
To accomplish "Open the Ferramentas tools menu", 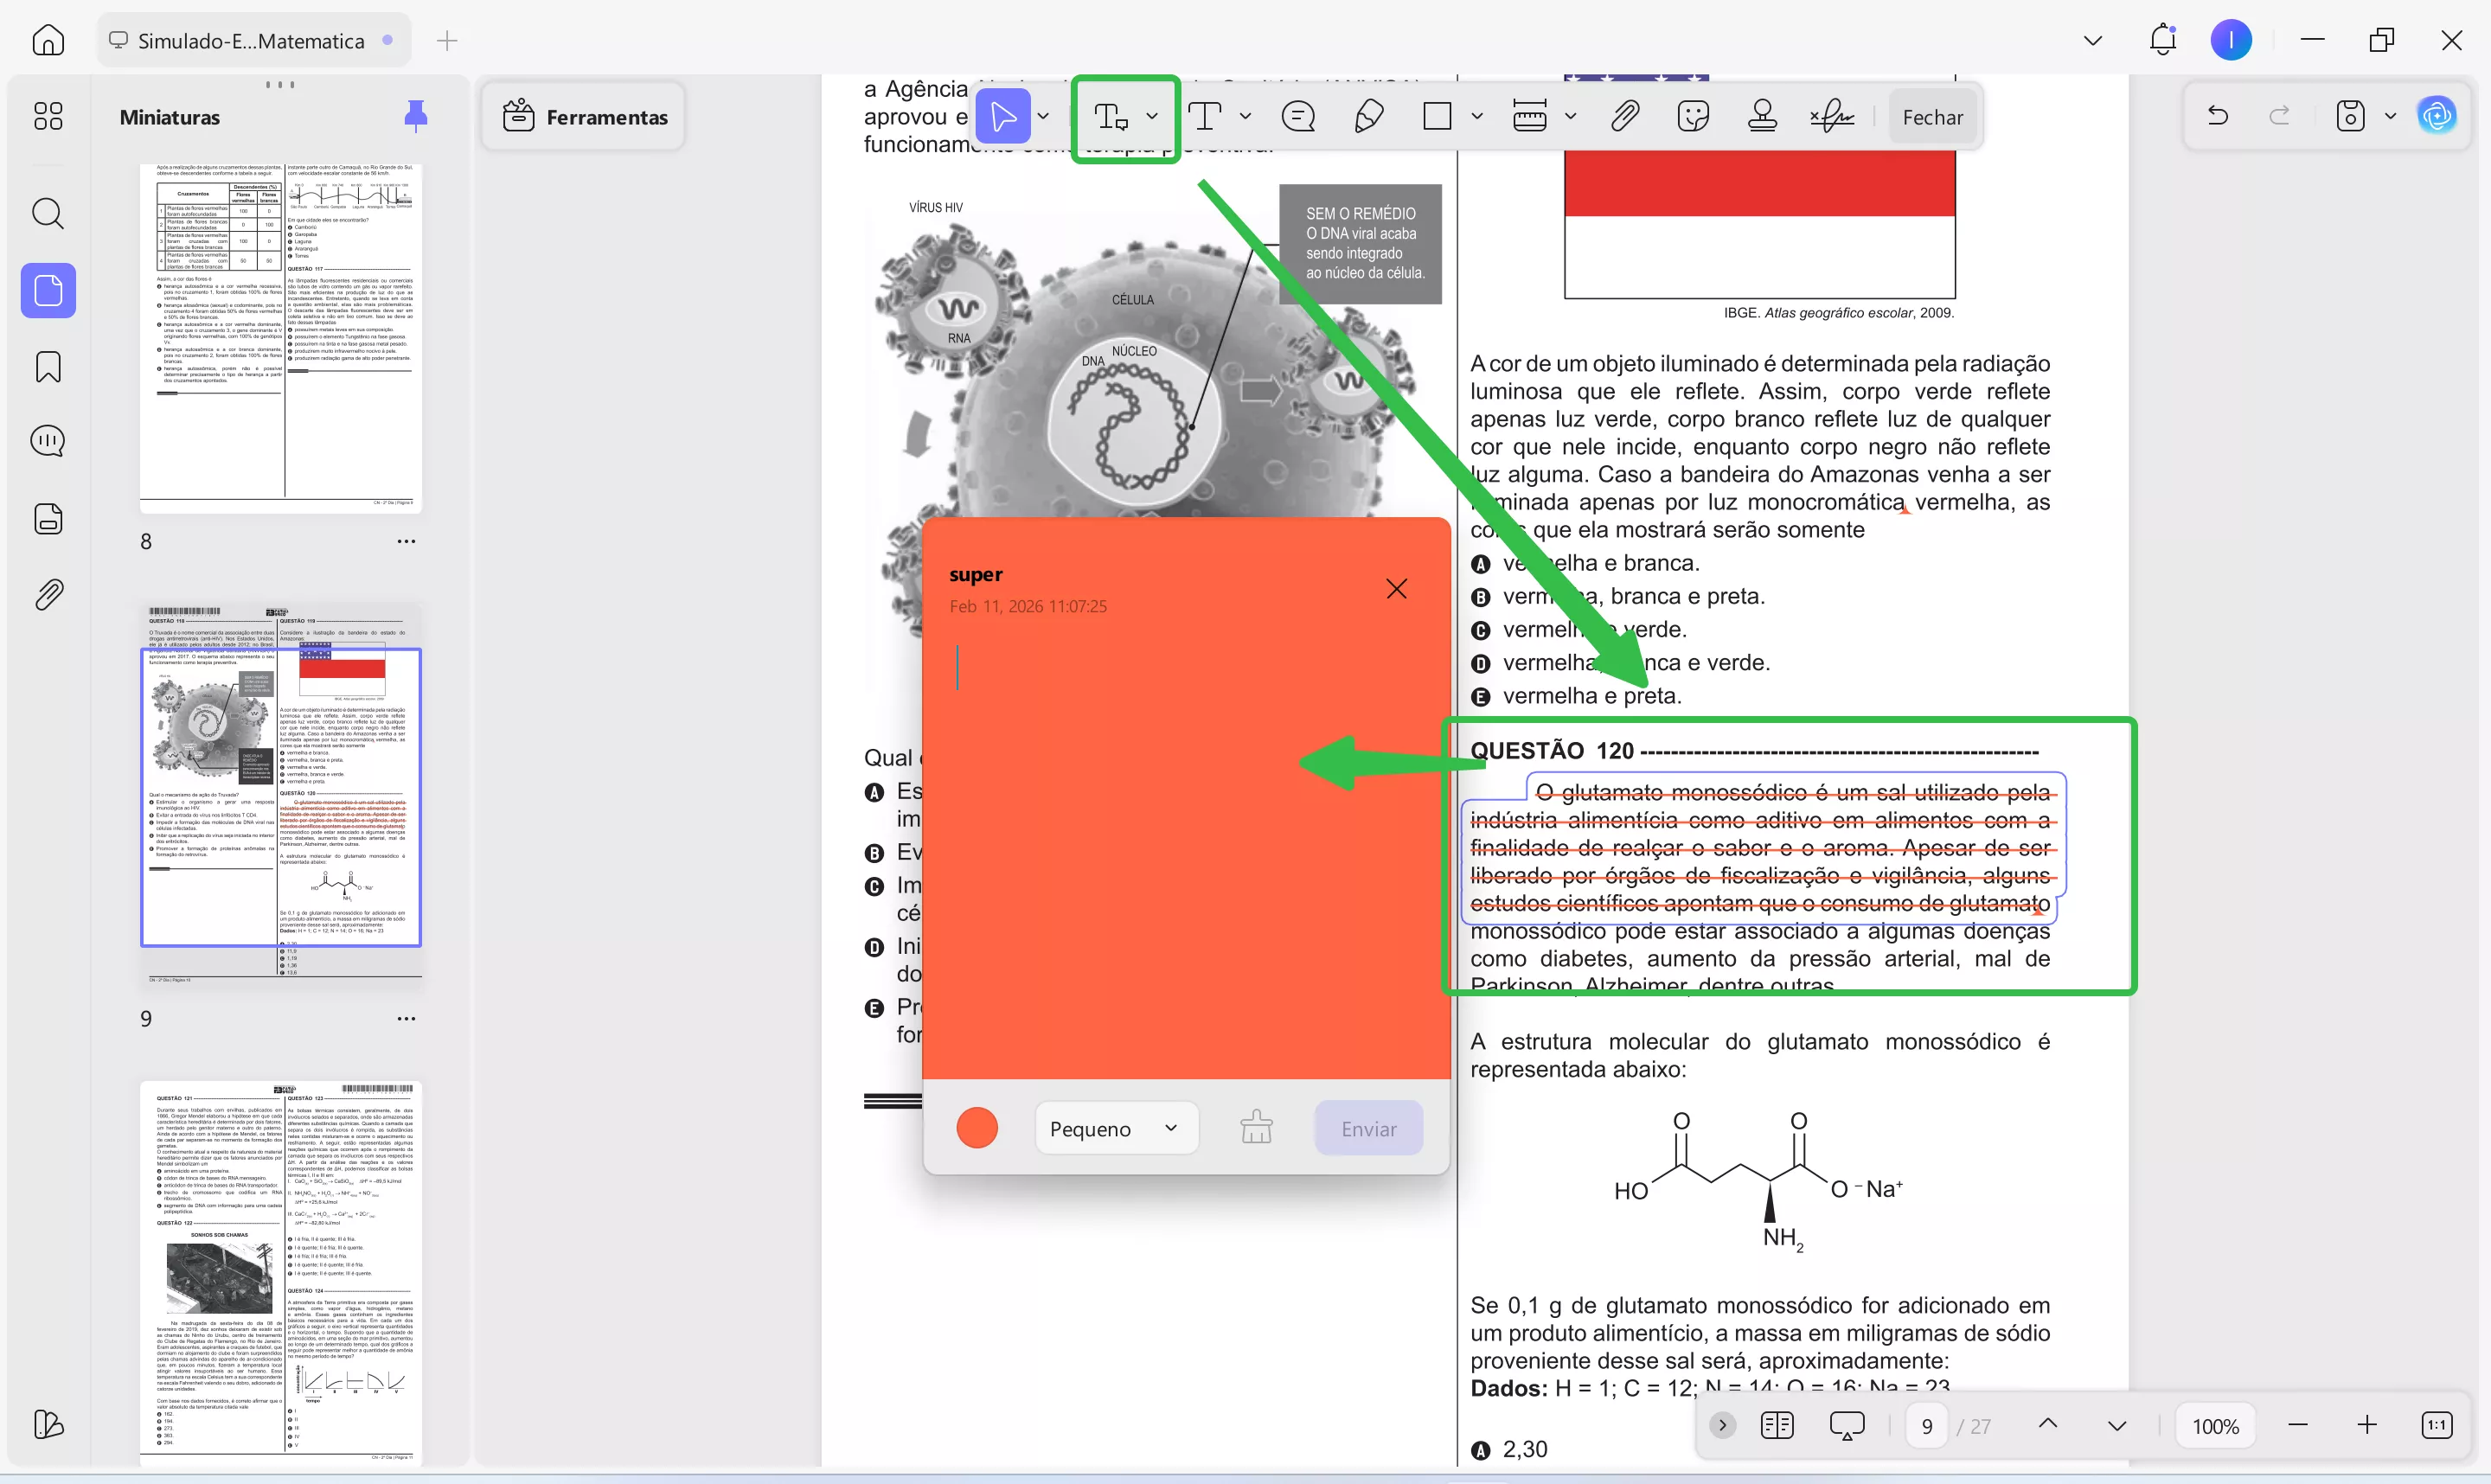I will coord(583,117).
